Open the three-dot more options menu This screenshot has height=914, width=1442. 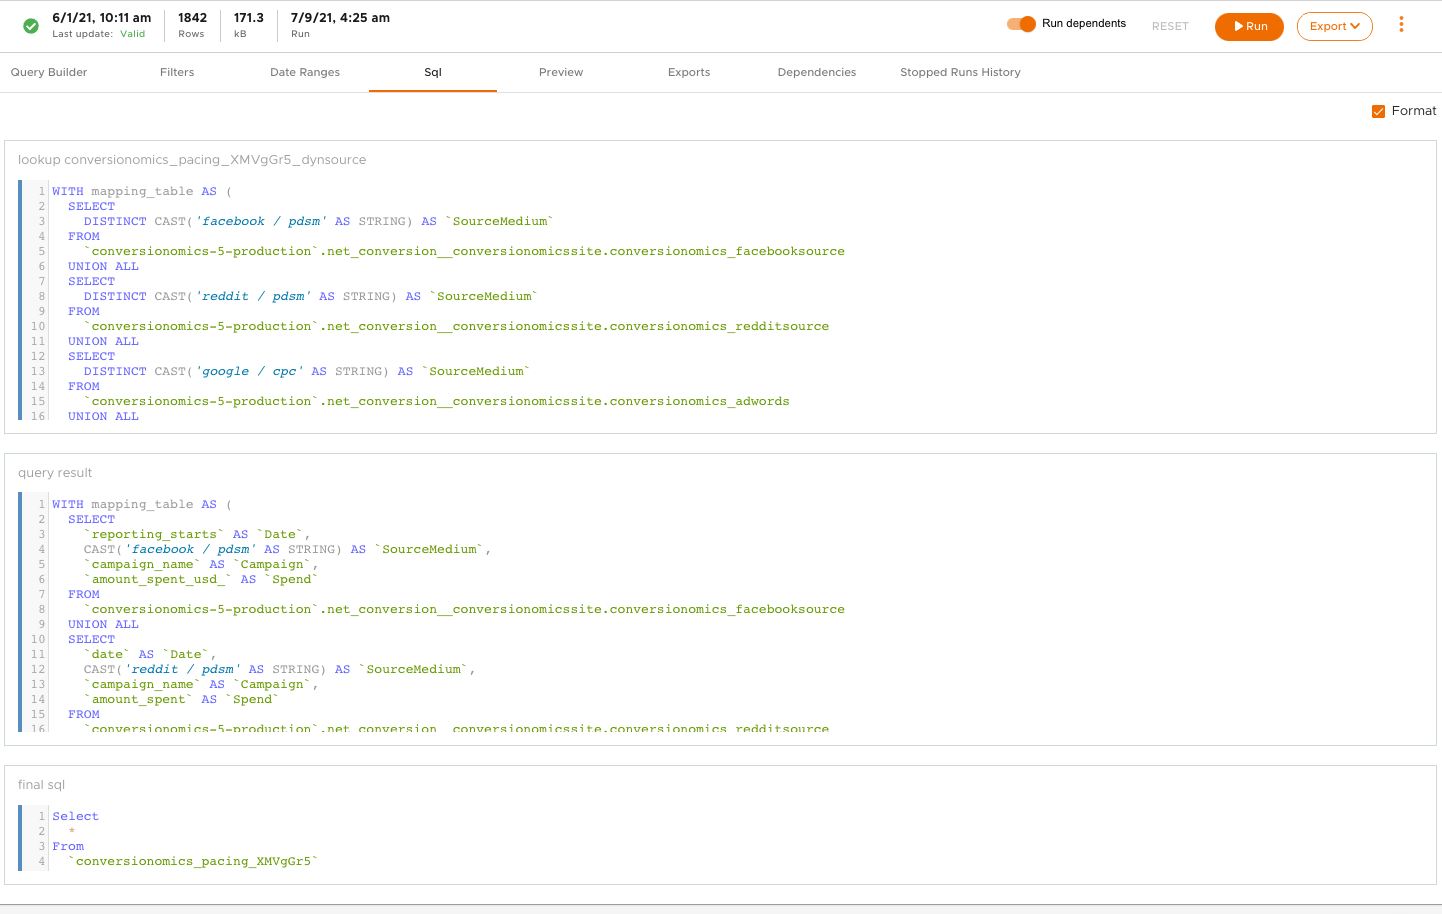(x=1401, y=25)
